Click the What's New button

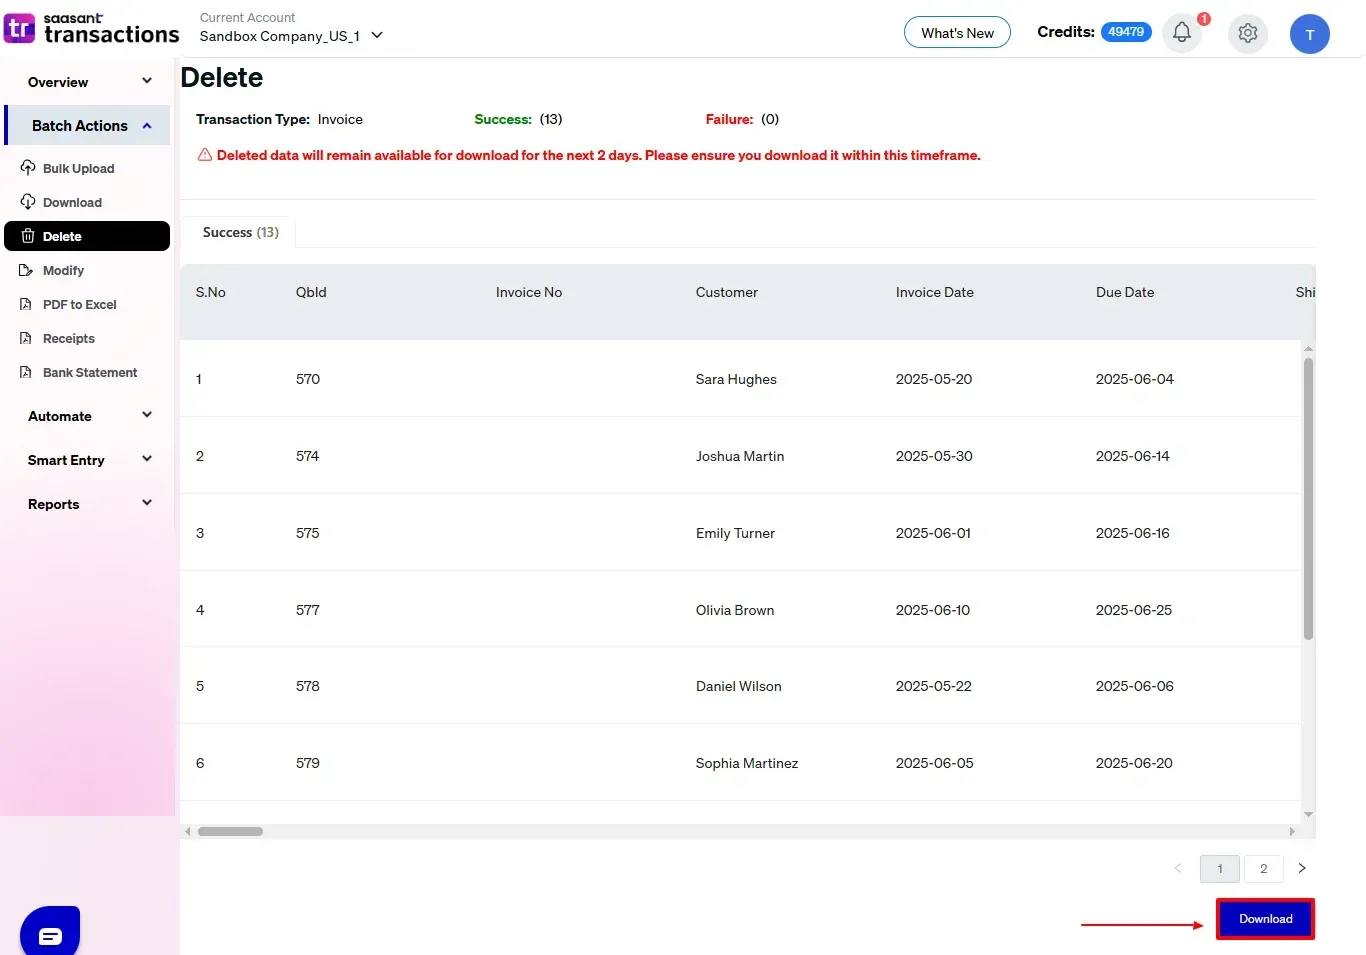click(x=957, y=33)
